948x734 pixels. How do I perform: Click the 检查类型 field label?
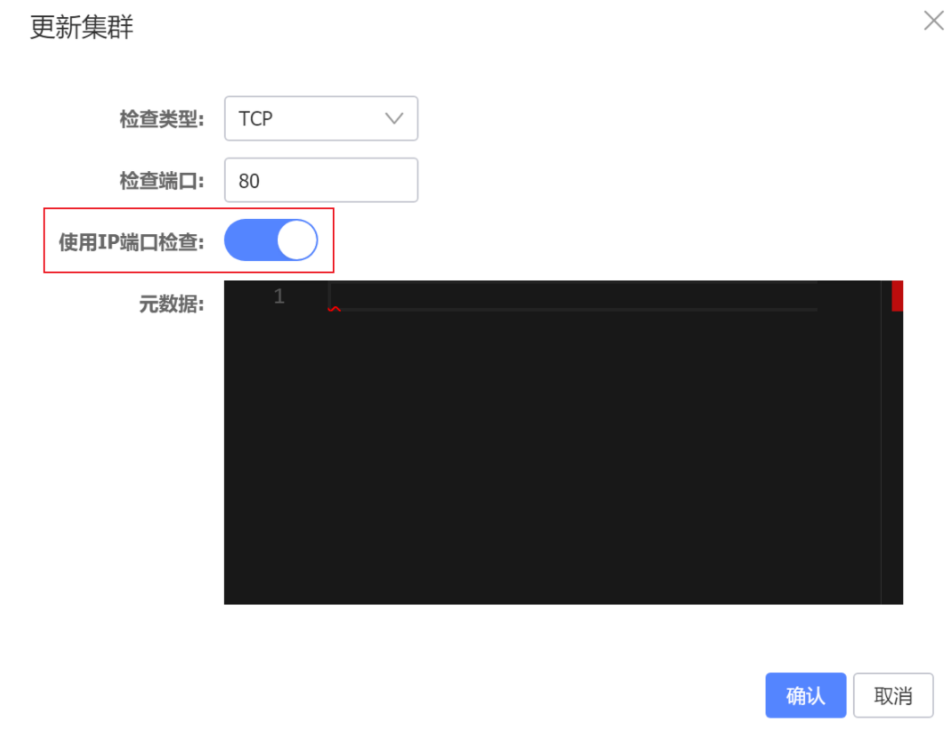point(161,119)
